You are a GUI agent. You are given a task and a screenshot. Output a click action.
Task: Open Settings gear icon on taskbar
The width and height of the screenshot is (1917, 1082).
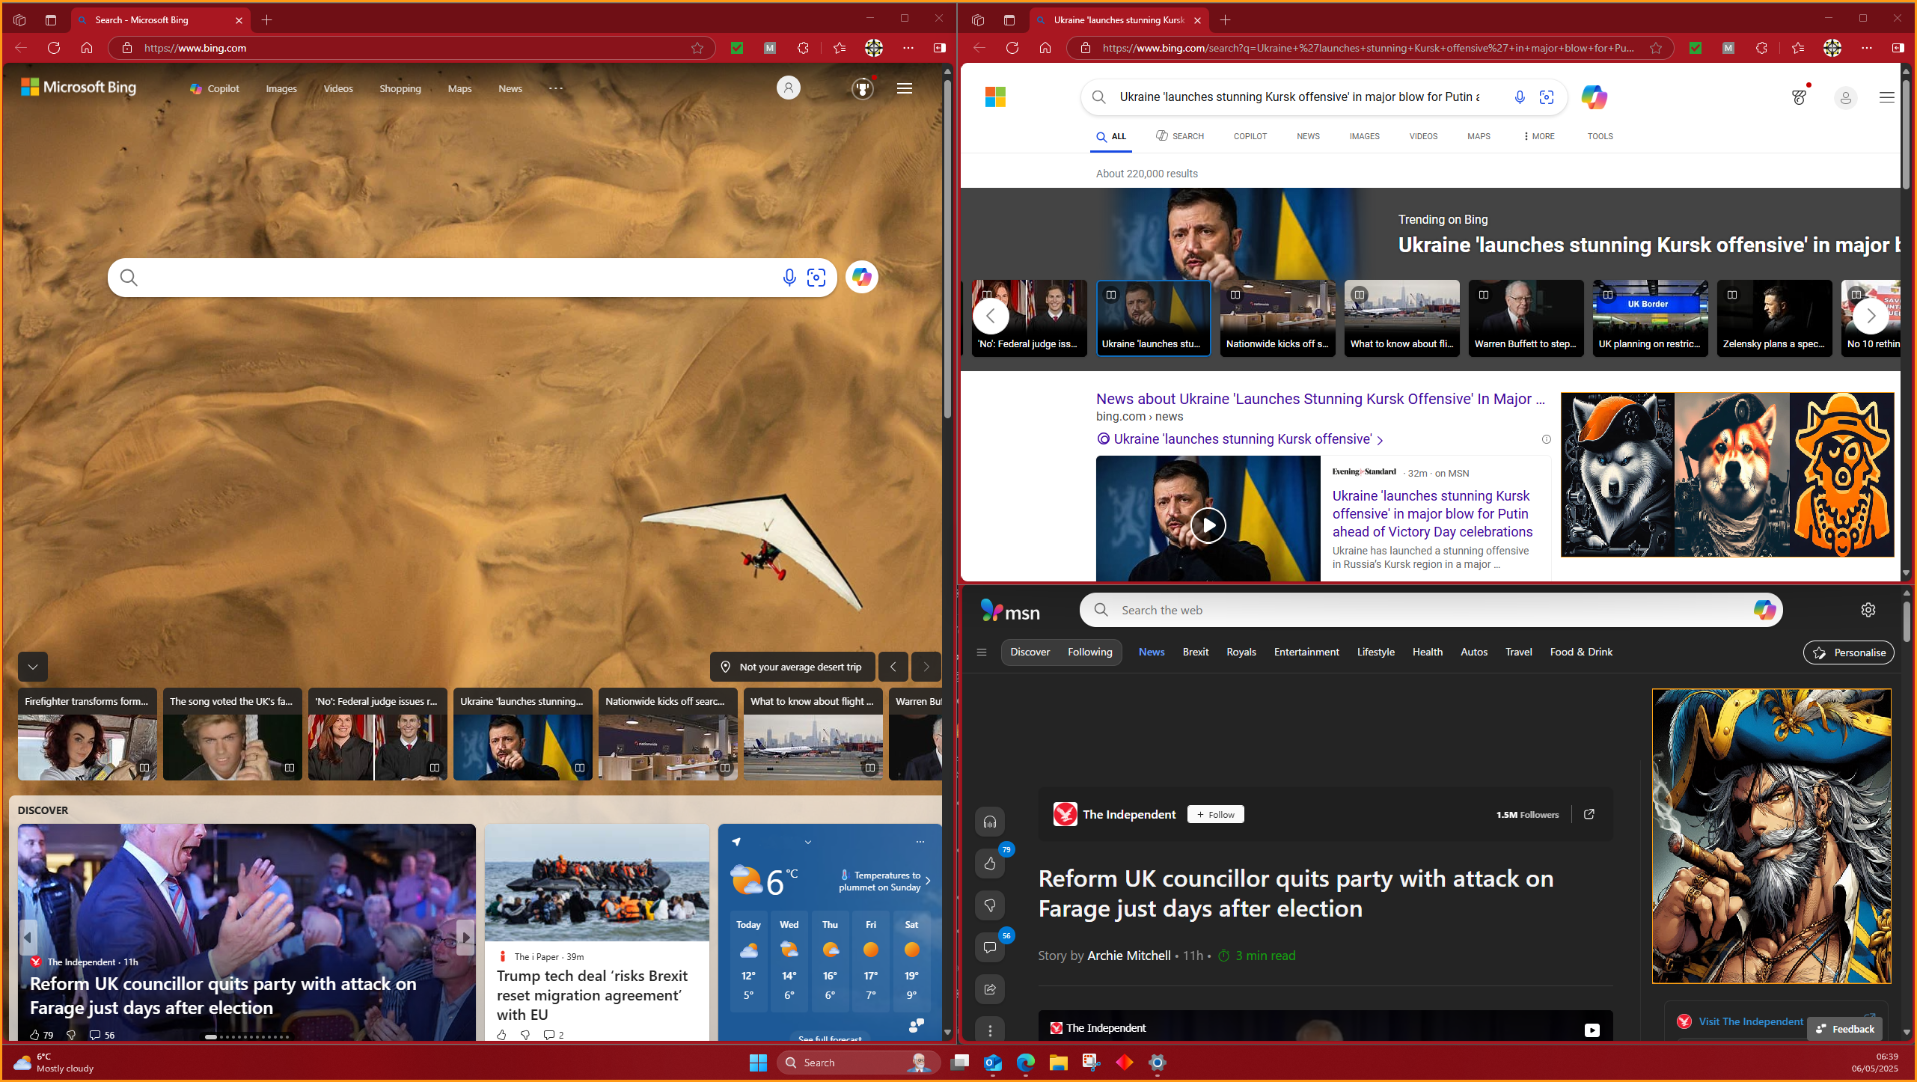click(x=1157, y=1062)
